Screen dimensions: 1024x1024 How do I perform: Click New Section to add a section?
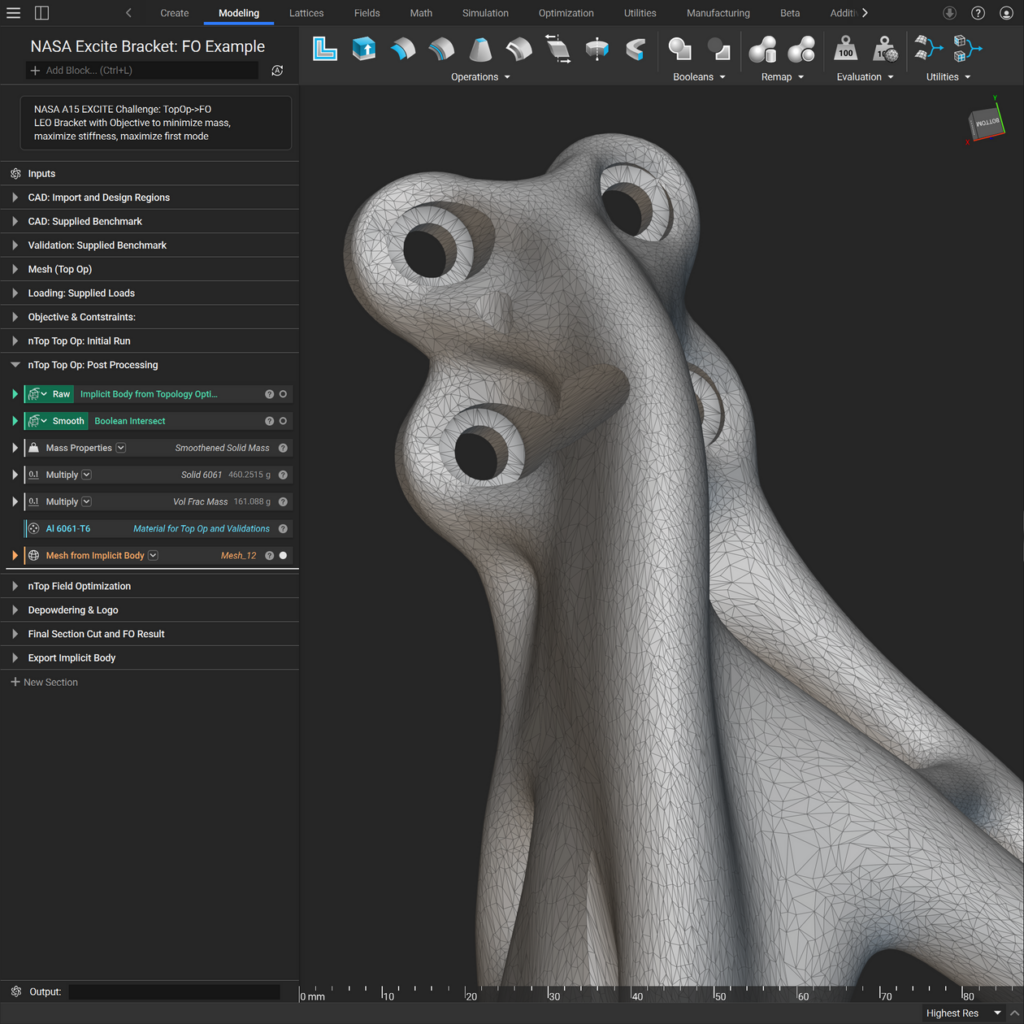pos(44,682)
